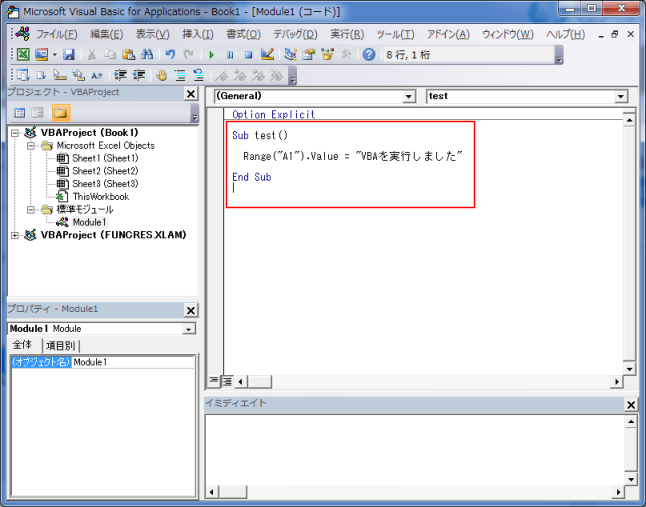The image size is (646, 507).
Task: Run the macro with the green play icon
Action: click(211, 54)
